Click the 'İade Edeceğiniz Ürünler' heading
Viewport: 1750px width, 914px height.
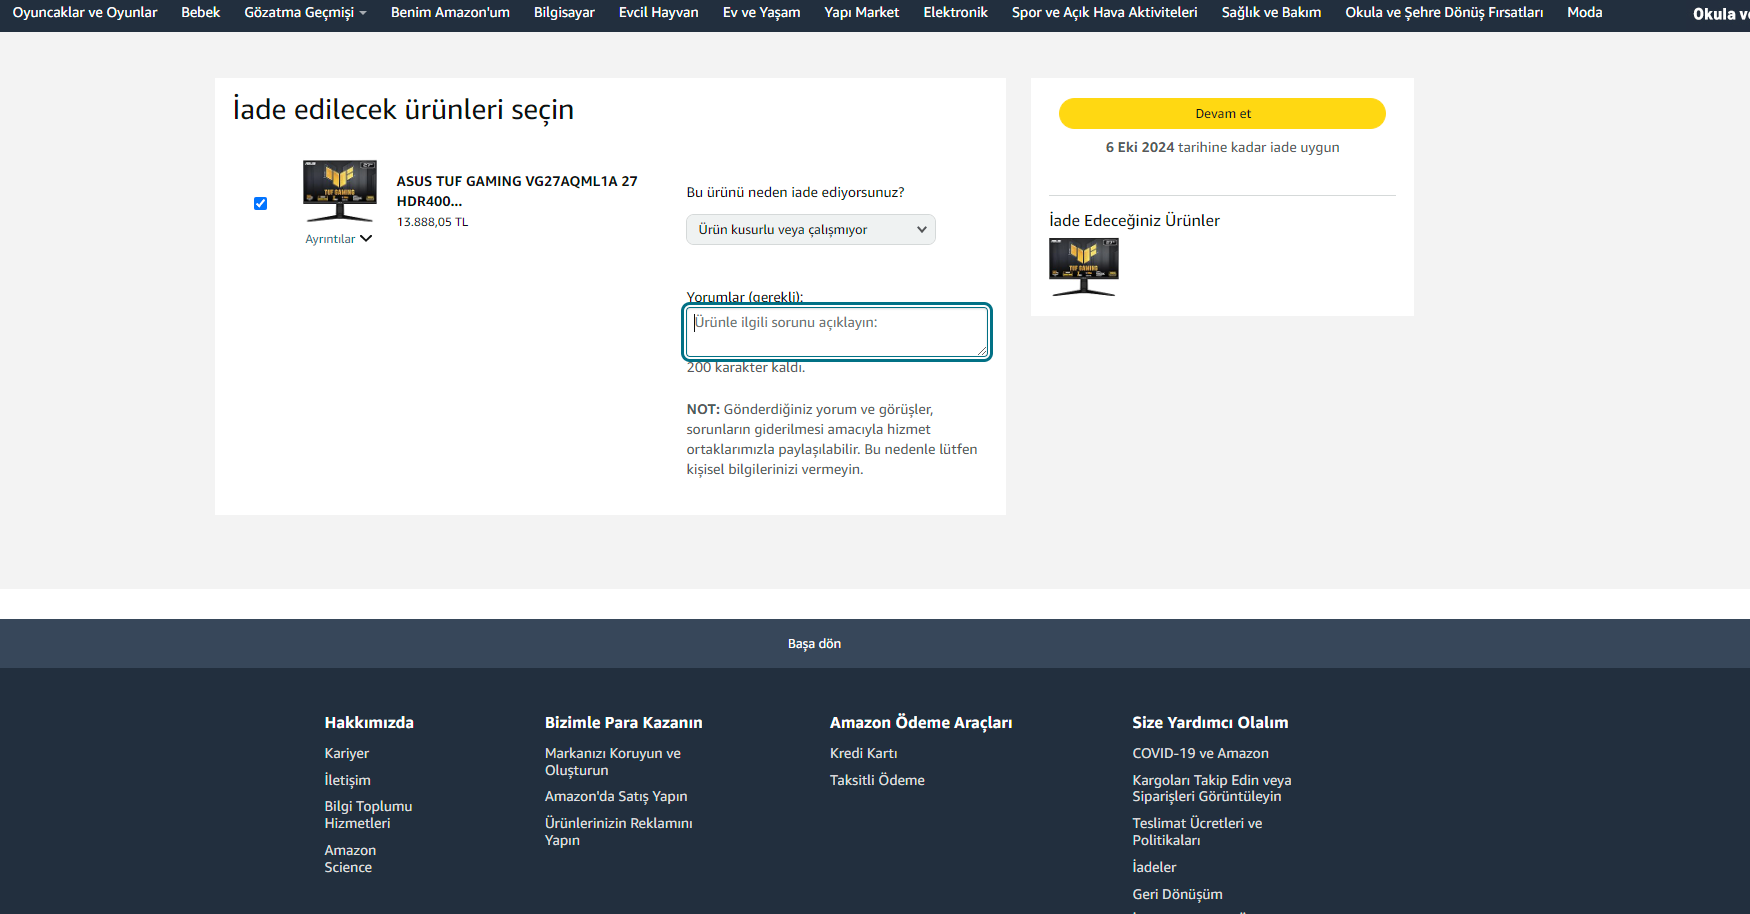(1134, 221)
